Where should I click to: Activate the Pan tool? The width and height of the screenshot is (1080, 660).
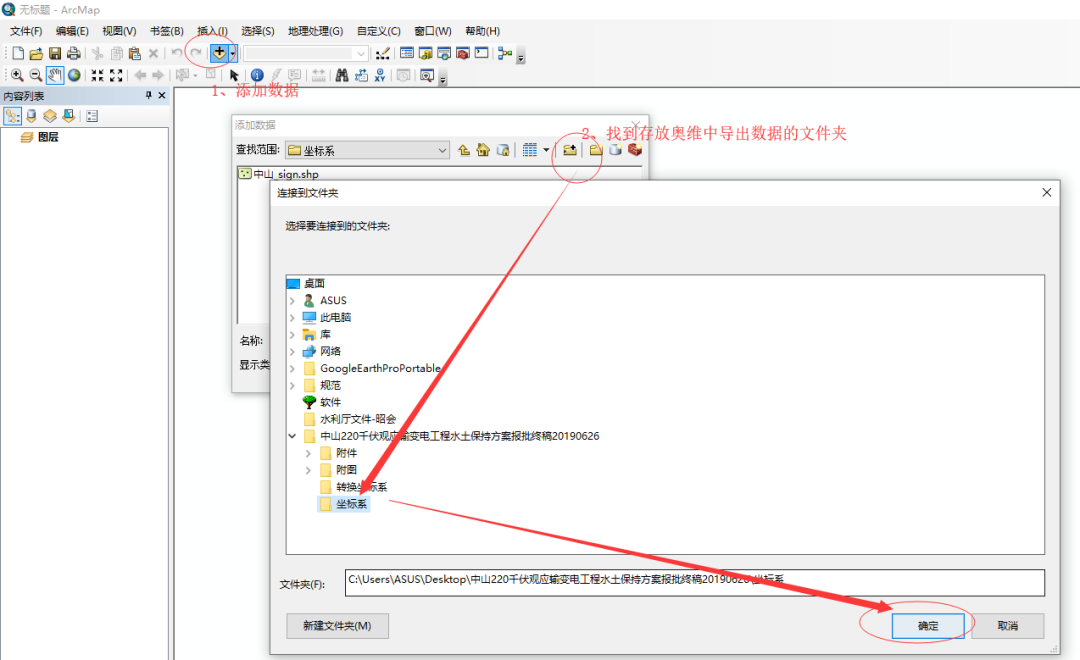pyautogui.click(x=55, y=74)
